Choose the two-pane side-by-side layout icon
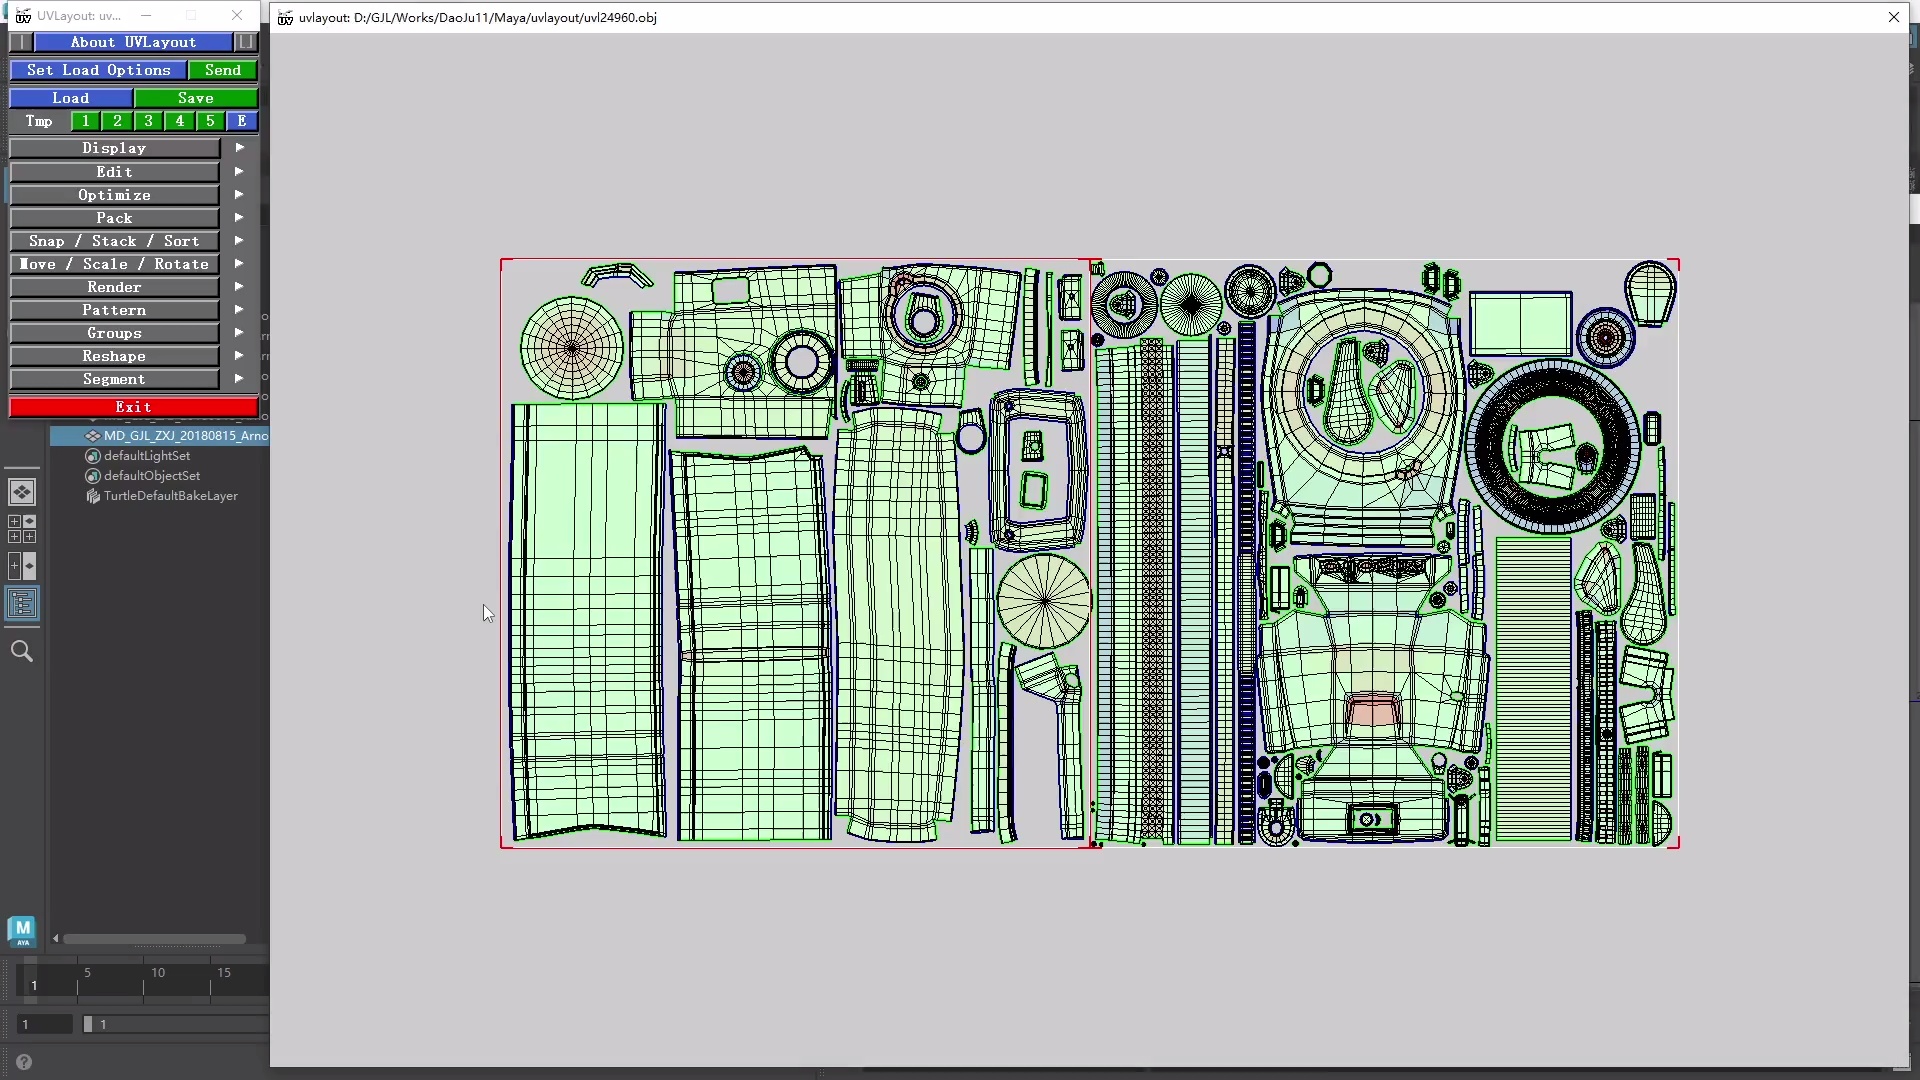The height and width of the screenshot is (1080, 1920). pos(22,566)
